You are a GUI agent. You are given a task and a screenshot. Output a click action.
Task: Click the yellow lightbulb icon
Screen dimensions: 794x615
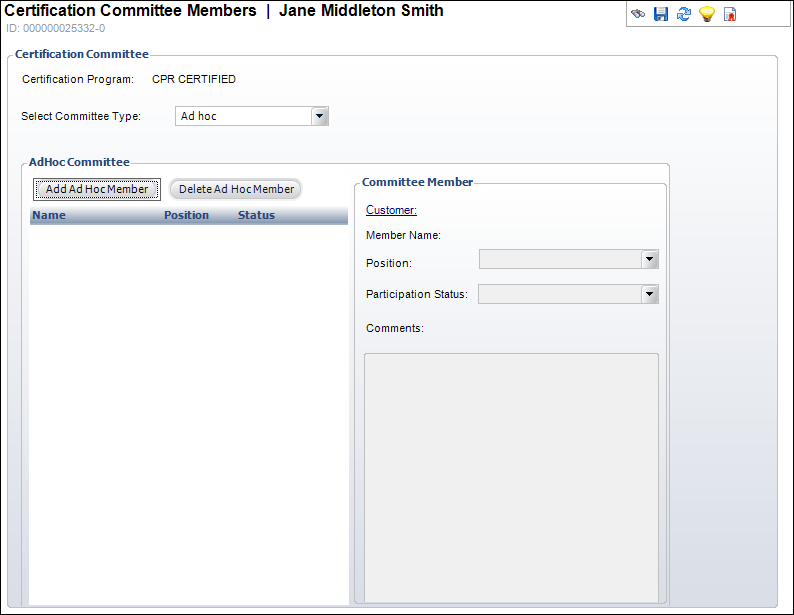tap(706, 15)
